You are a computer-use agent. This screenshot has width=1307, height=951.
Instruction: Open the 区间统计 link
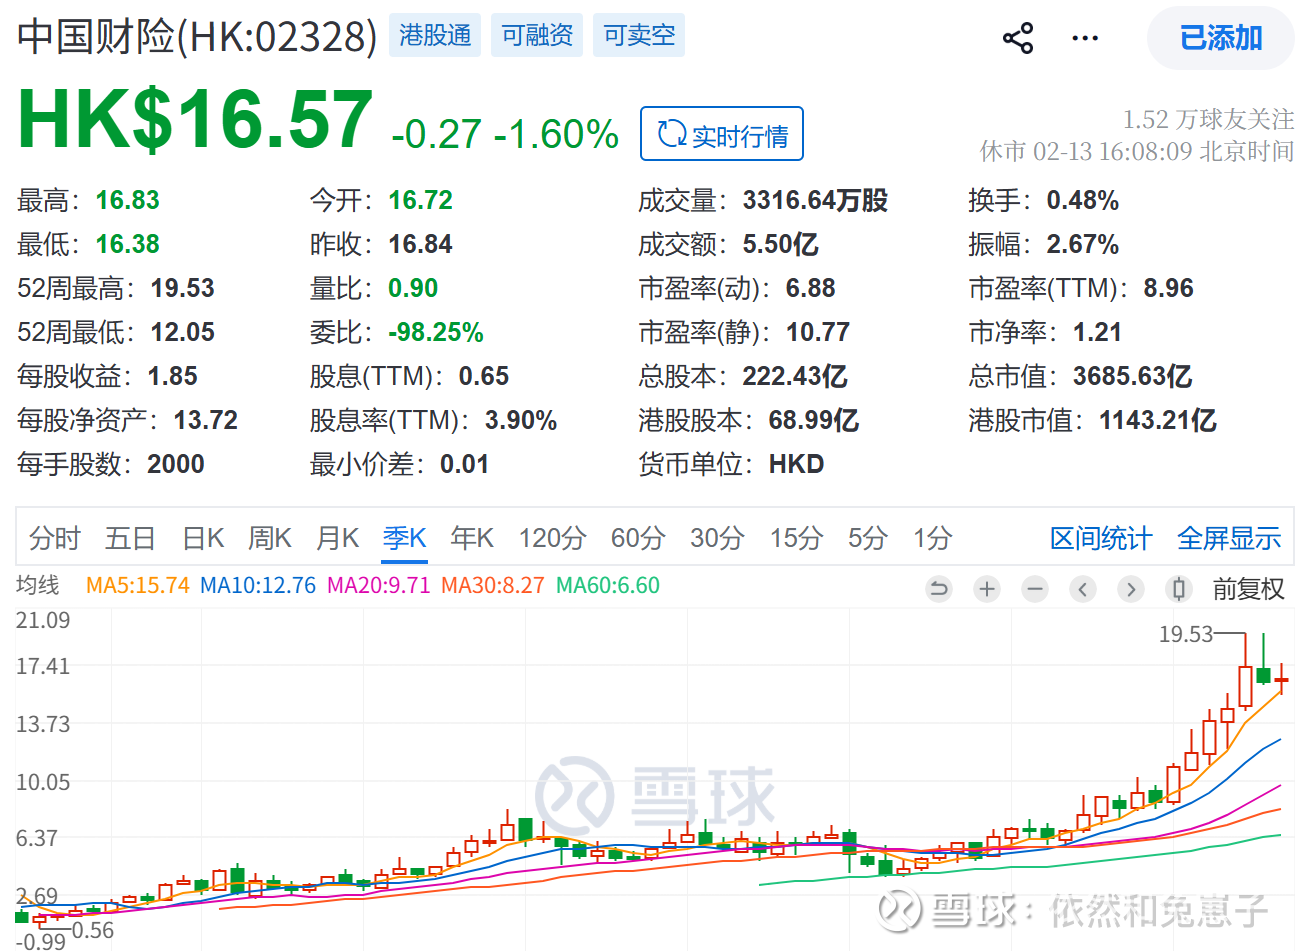click(x=1101, y=538)
